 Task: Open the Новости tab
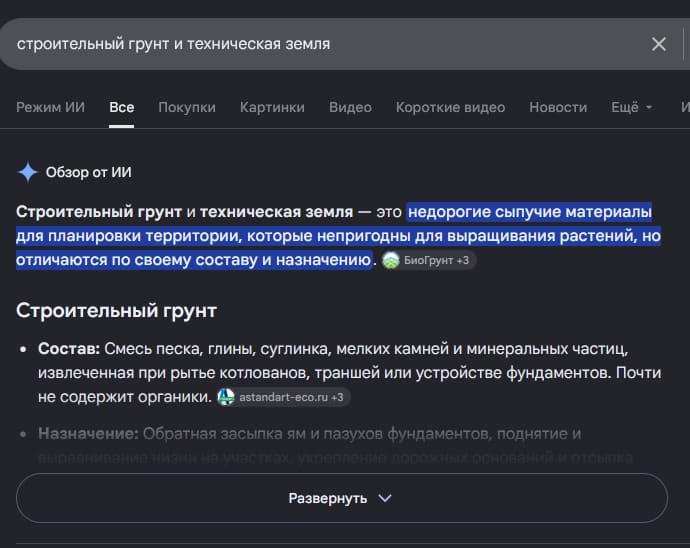558,107
